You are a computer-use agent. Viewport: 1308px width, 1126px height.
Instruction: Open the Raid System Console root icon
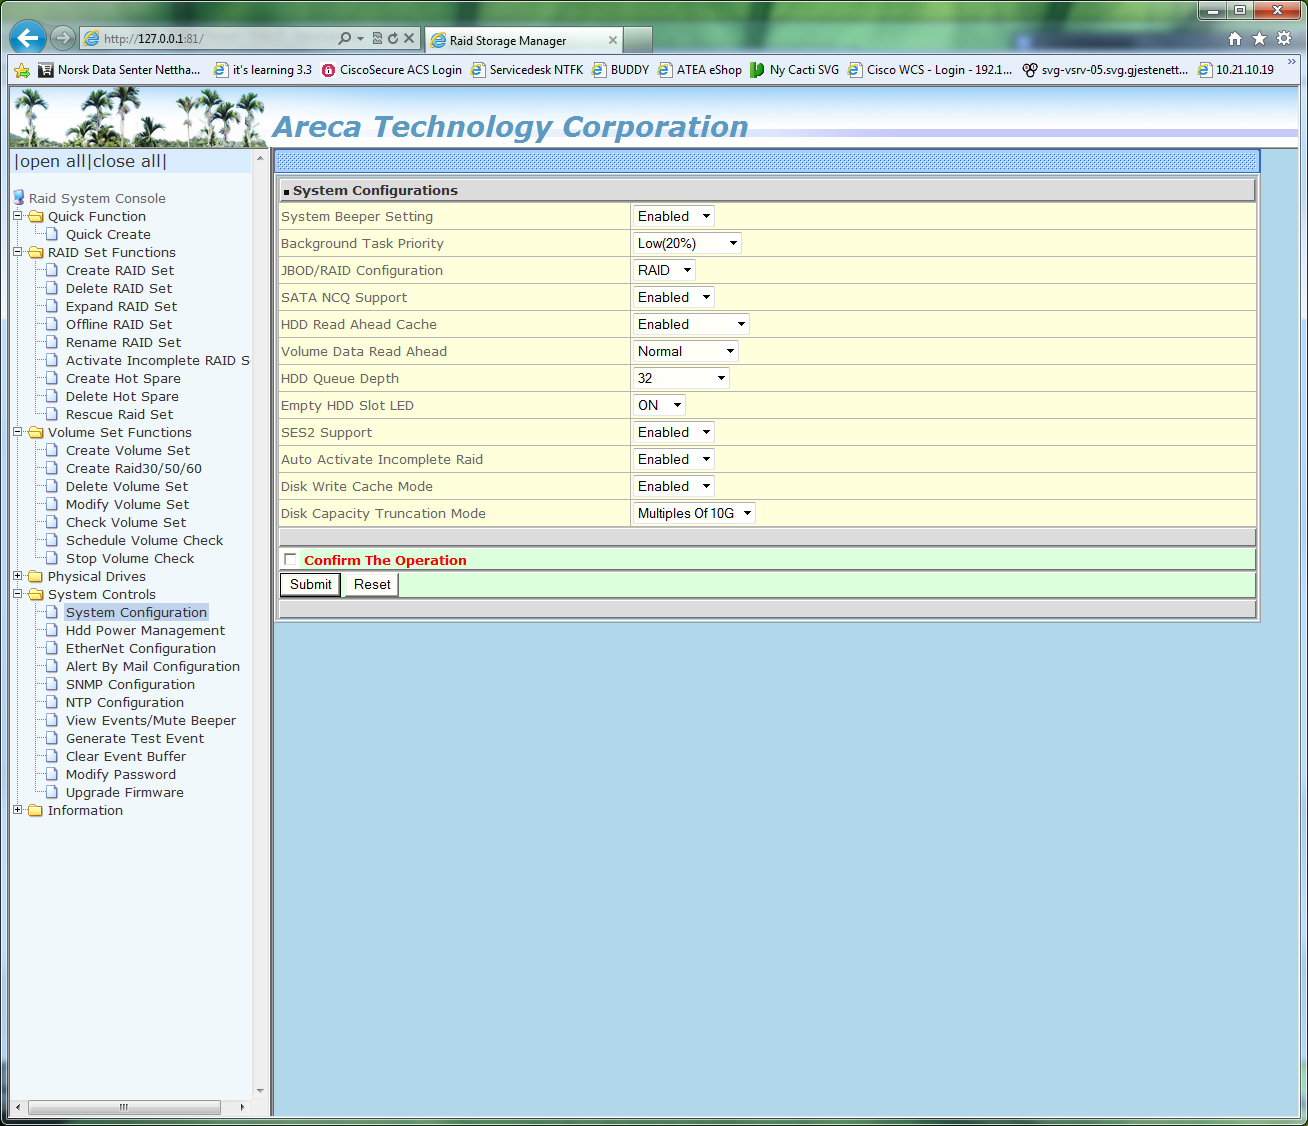[x=19, y=198]
